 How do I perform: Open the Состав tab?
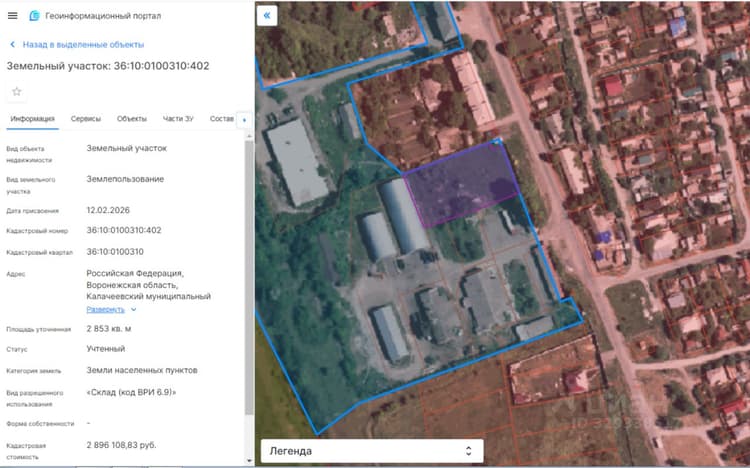point(221,119)
